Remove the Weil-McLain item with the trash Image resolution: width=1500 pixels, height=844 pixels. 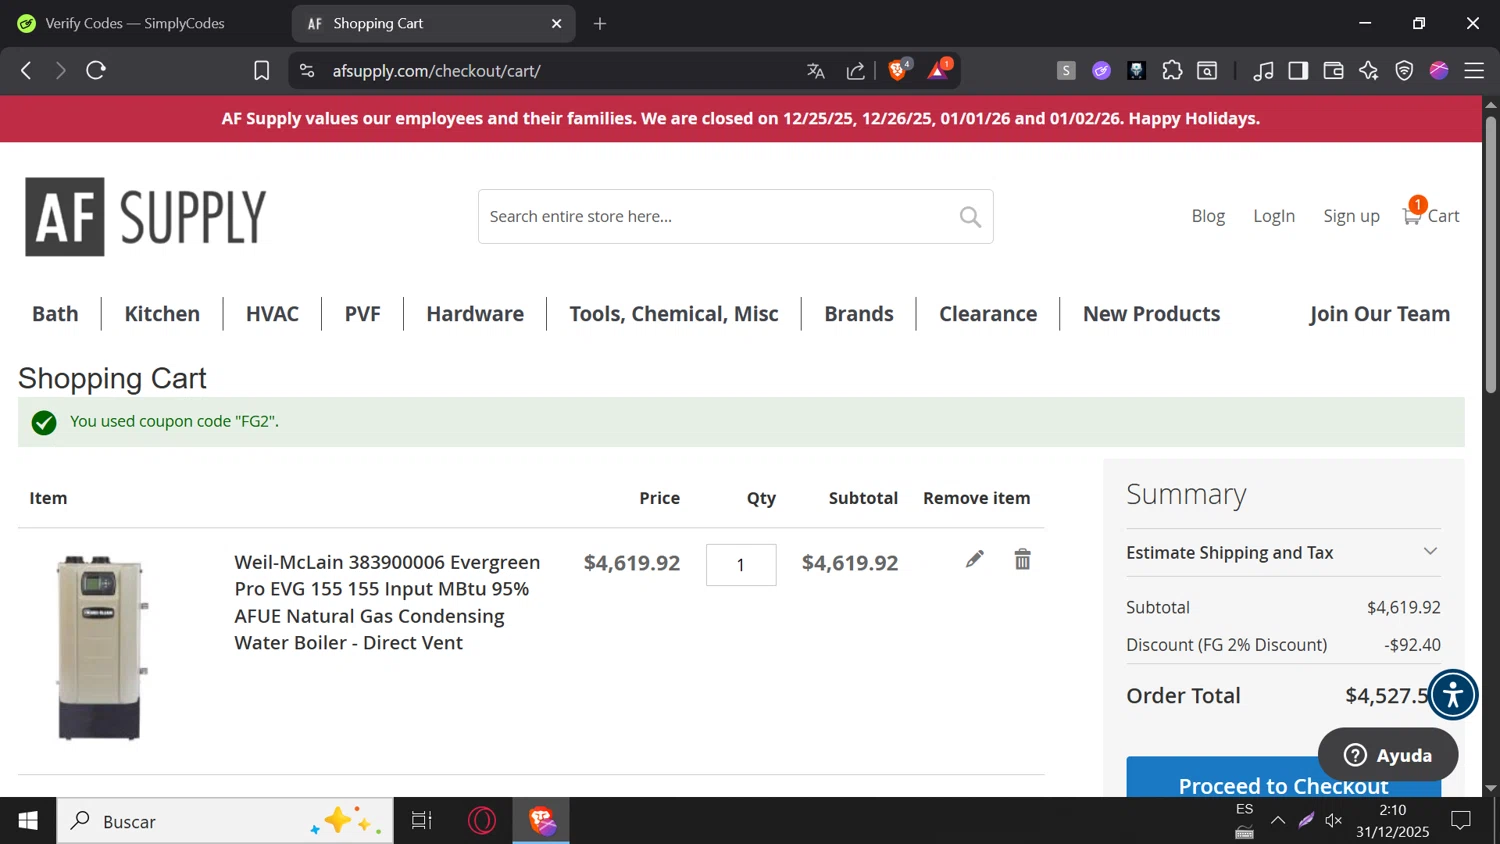pos(1022,559)
